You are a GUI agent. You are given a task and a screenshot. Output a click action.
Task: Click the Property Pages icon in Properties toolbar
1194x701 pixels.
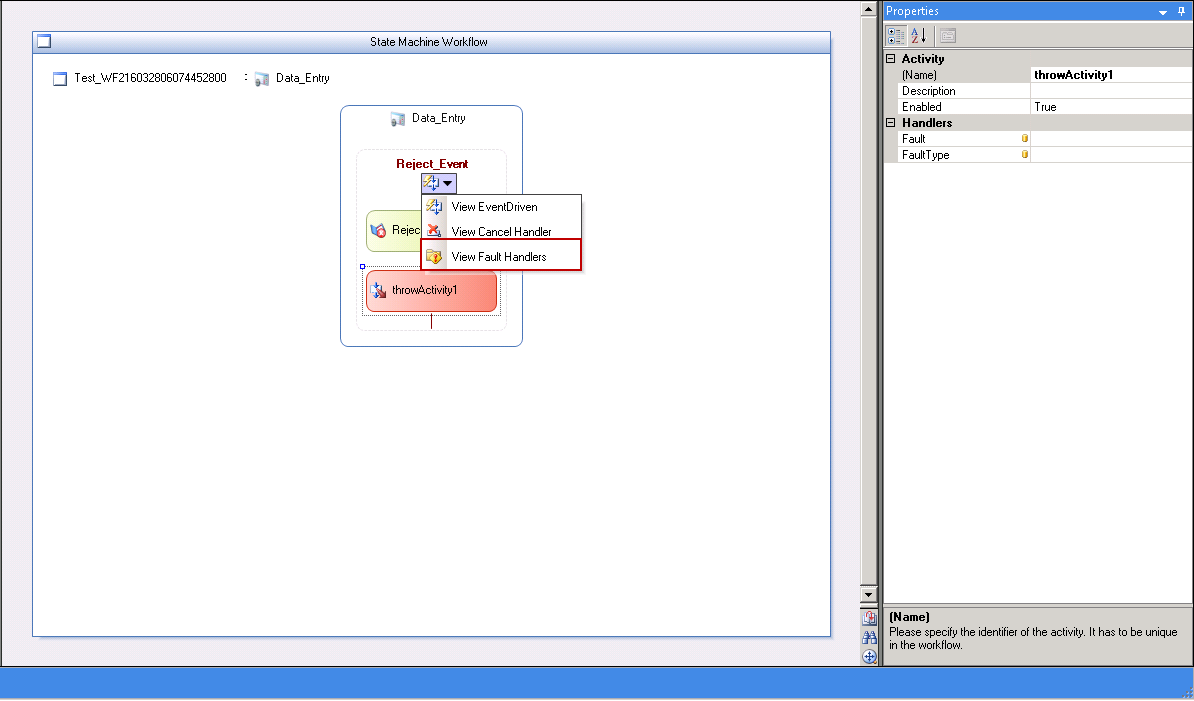[947, 36]
